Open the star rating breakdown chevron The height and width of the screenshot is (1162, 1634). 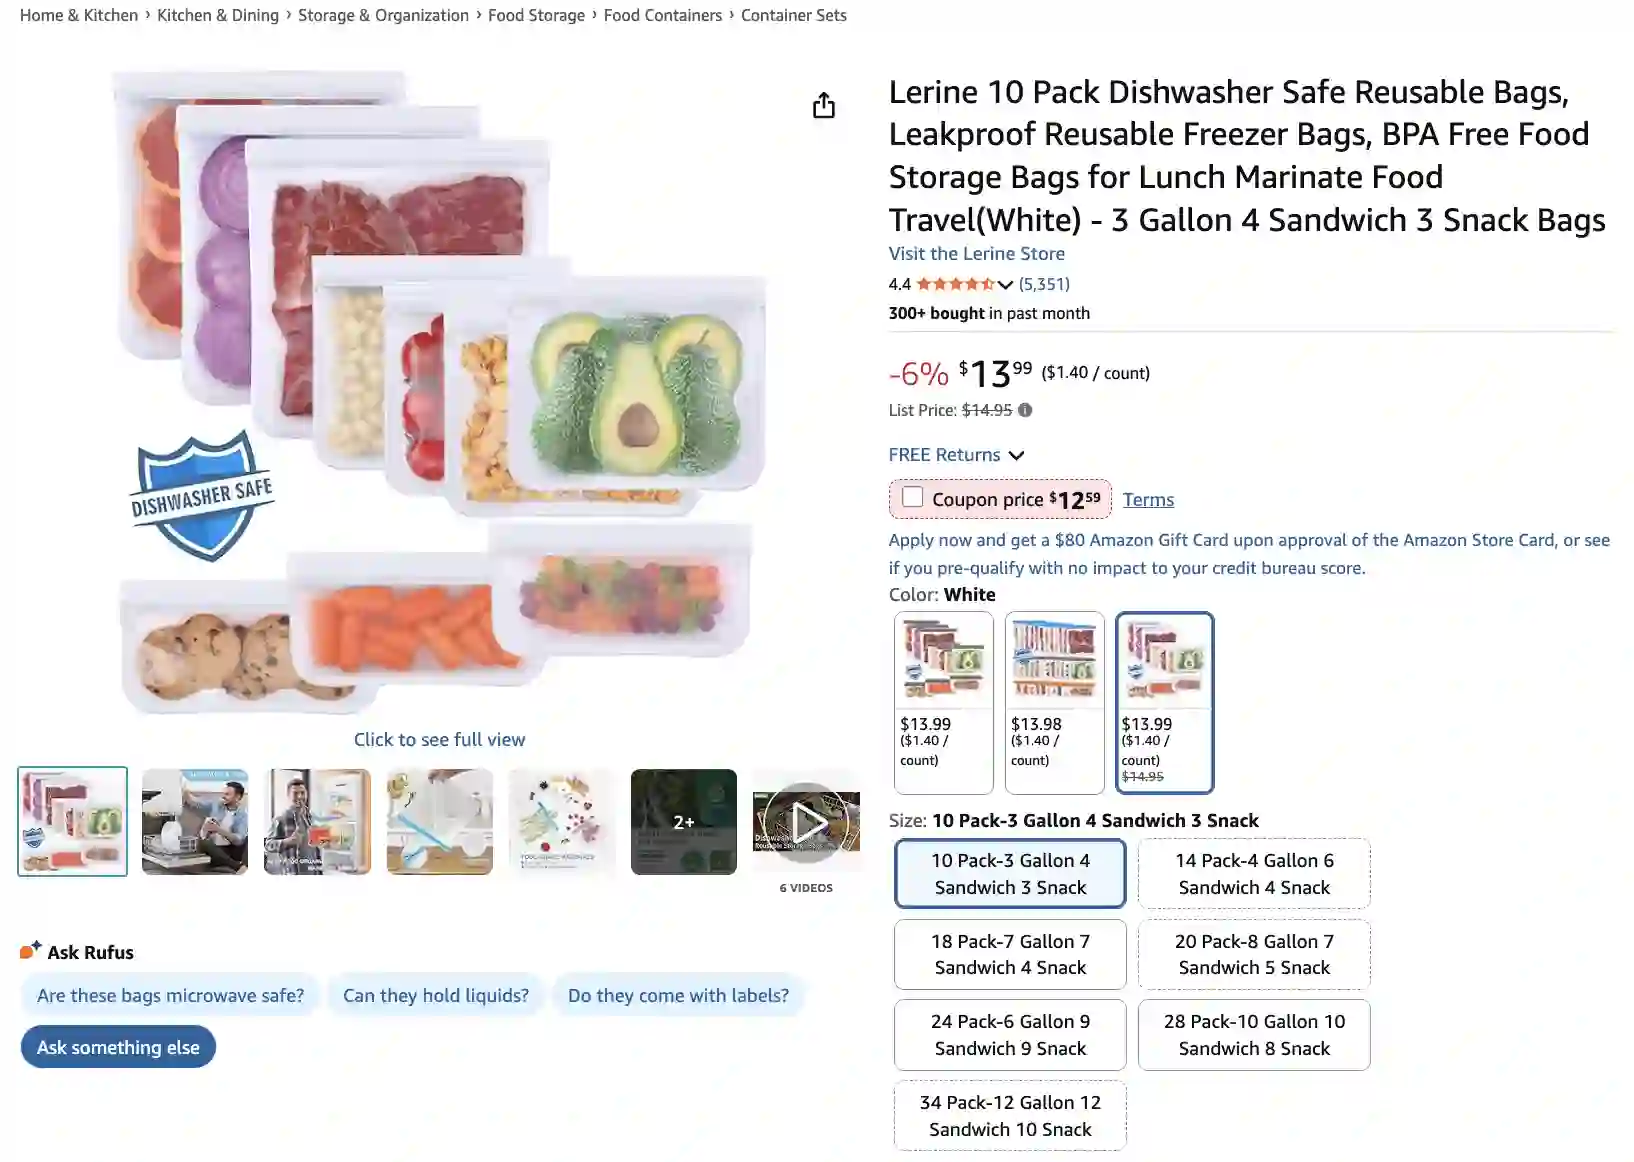coord(1005,284)
